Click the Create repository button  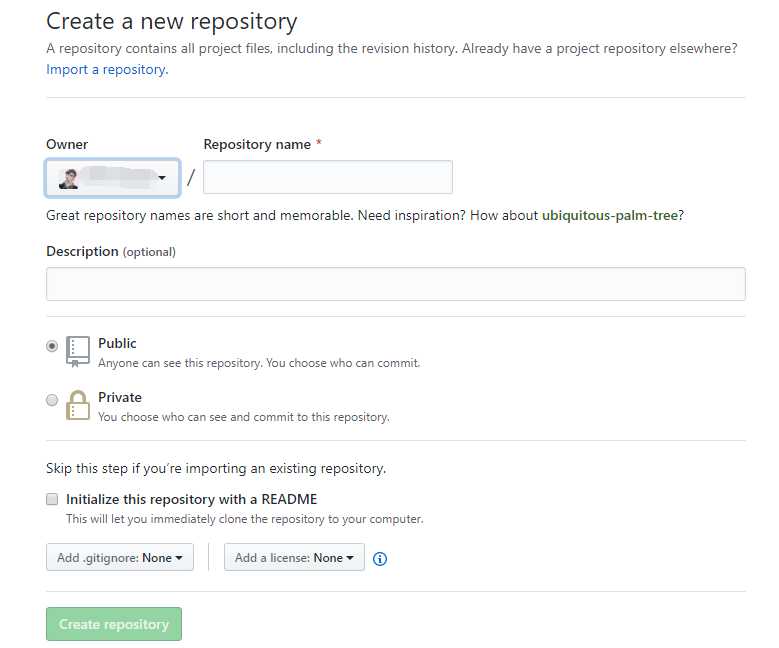(x=114, y=624)
